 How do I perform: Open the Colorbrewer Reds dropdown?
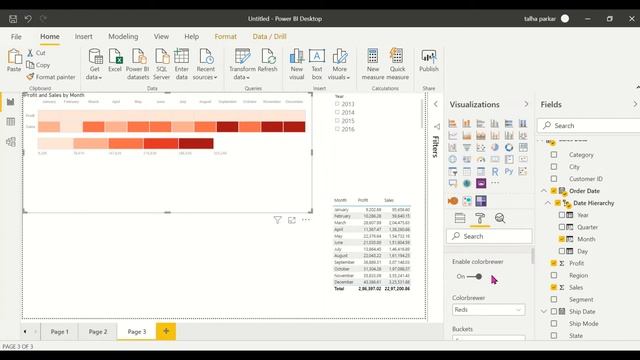(x=488, y=310)
